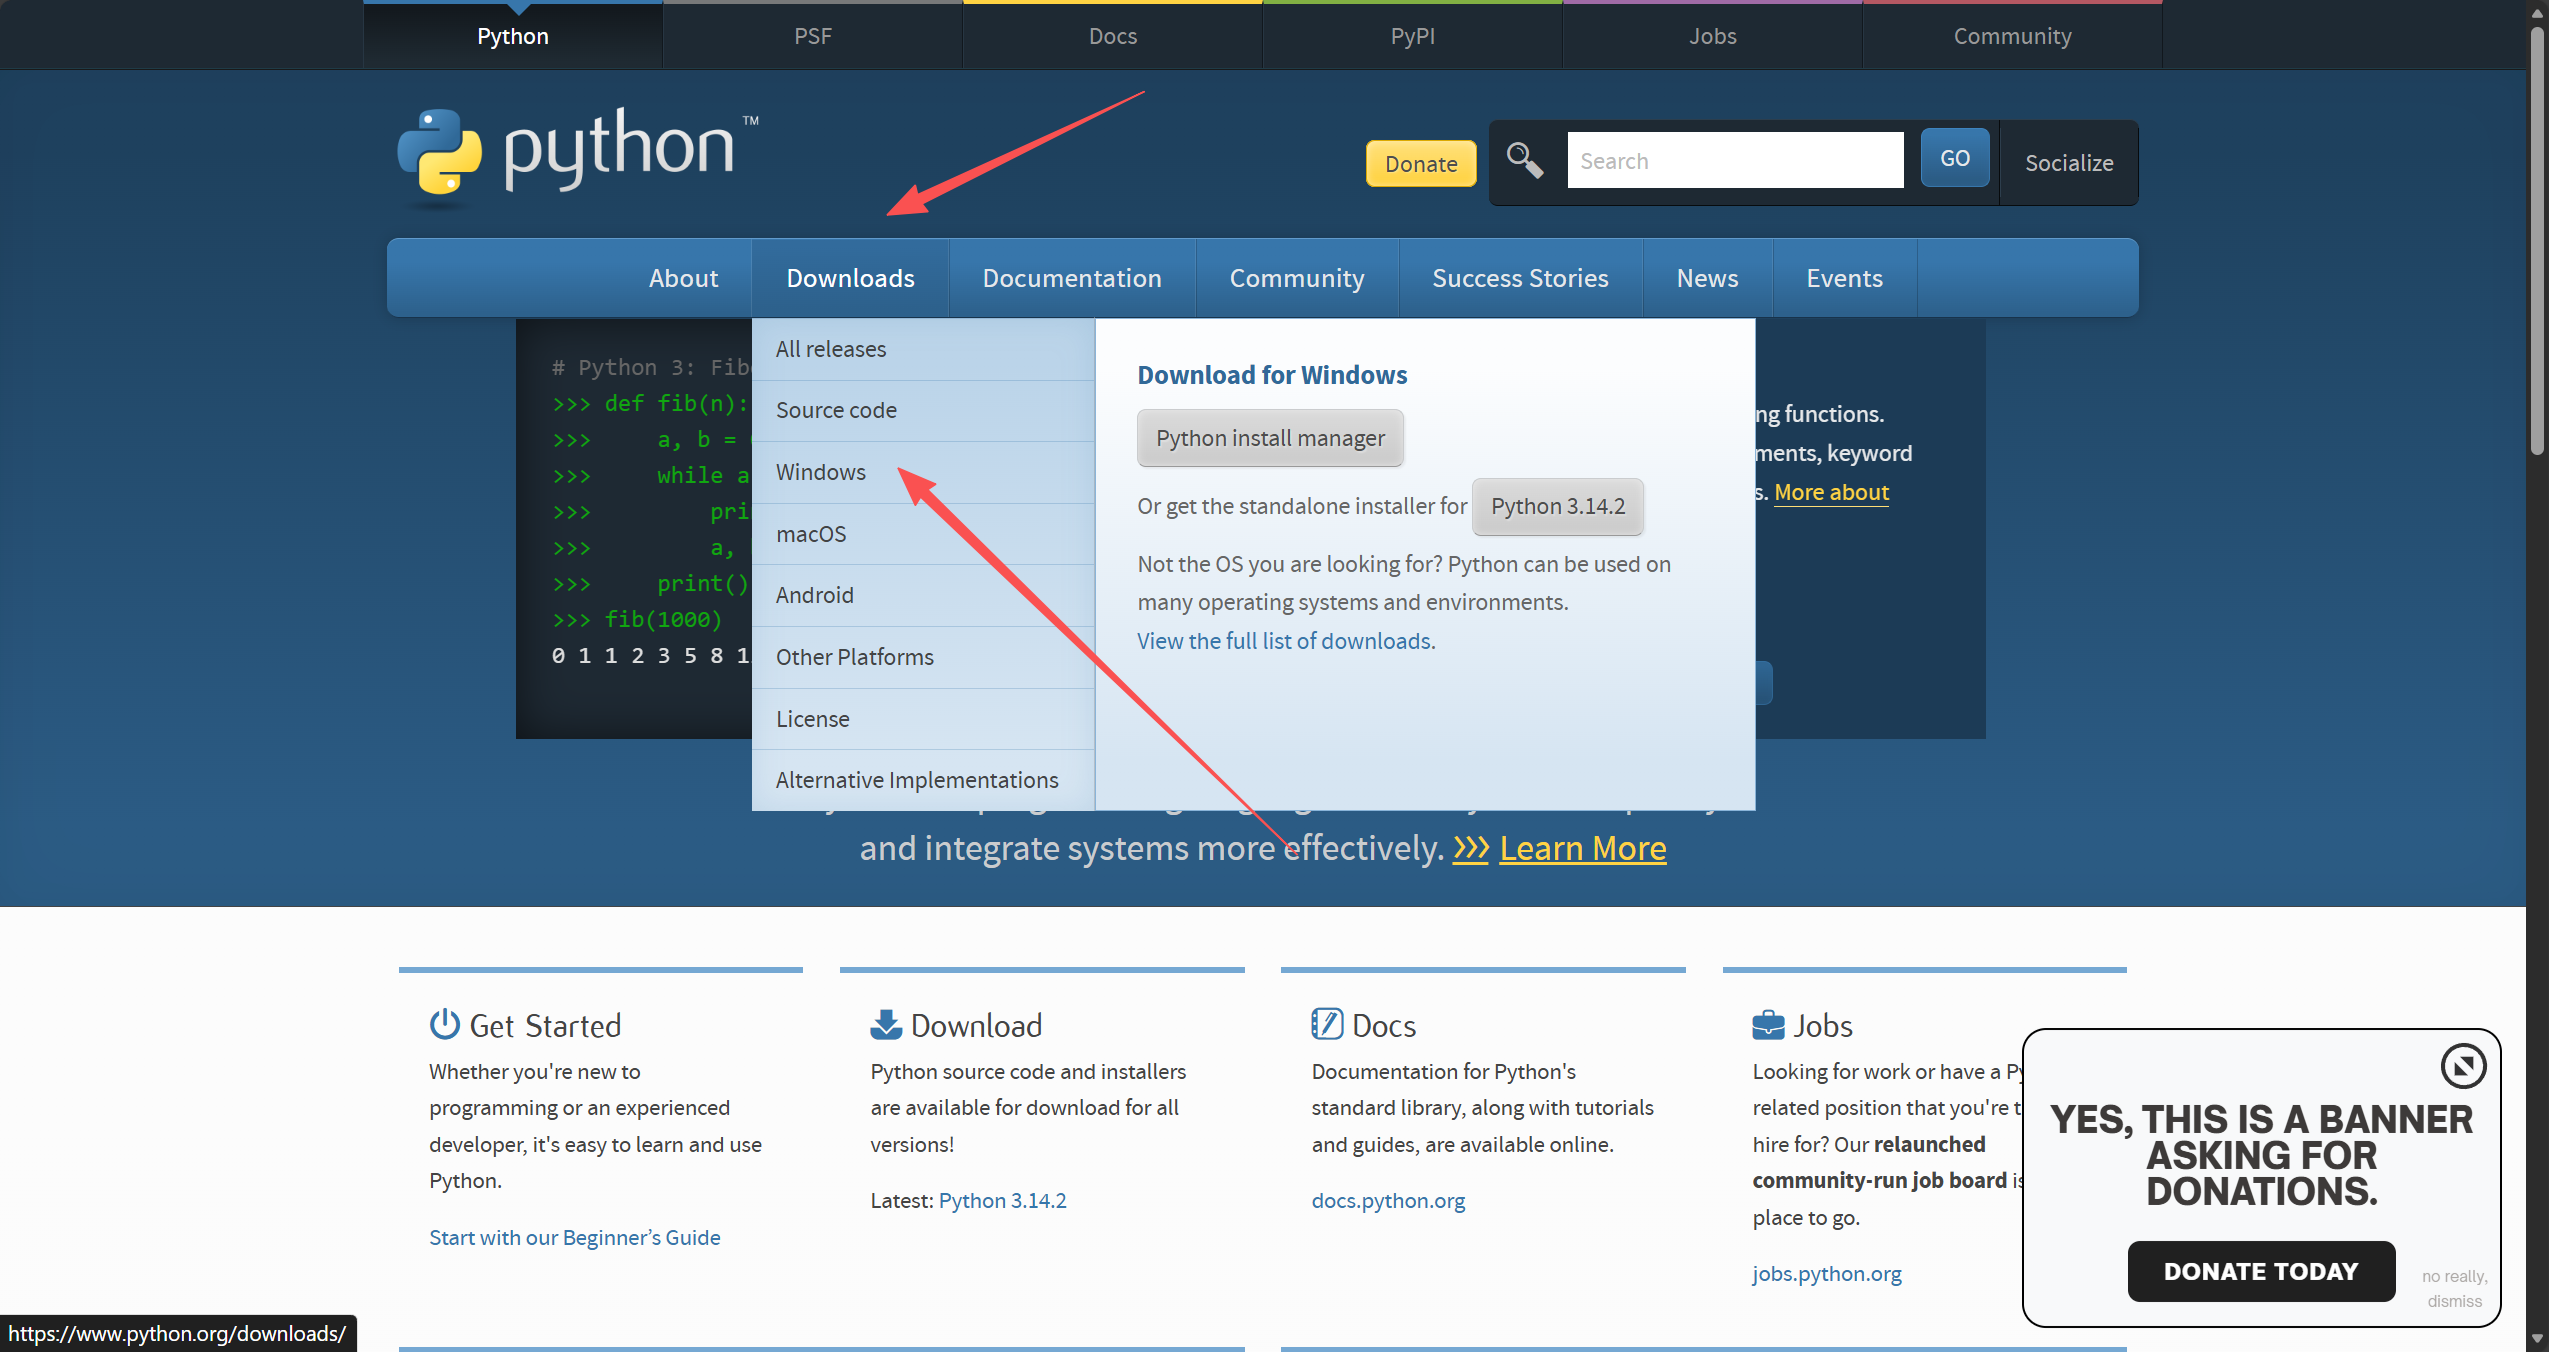Click the Python 3.14.2 standalone installer button
This screenshot has height=1352, width=2549.
click(x=1556, y=506)
